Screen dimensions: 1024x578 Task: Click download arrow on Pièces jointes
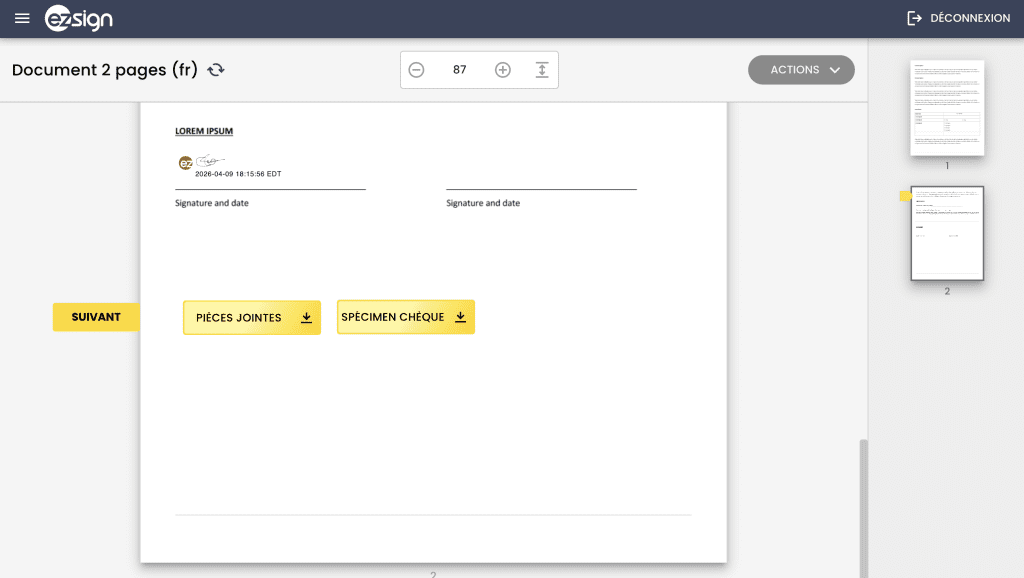pos(307,318)
